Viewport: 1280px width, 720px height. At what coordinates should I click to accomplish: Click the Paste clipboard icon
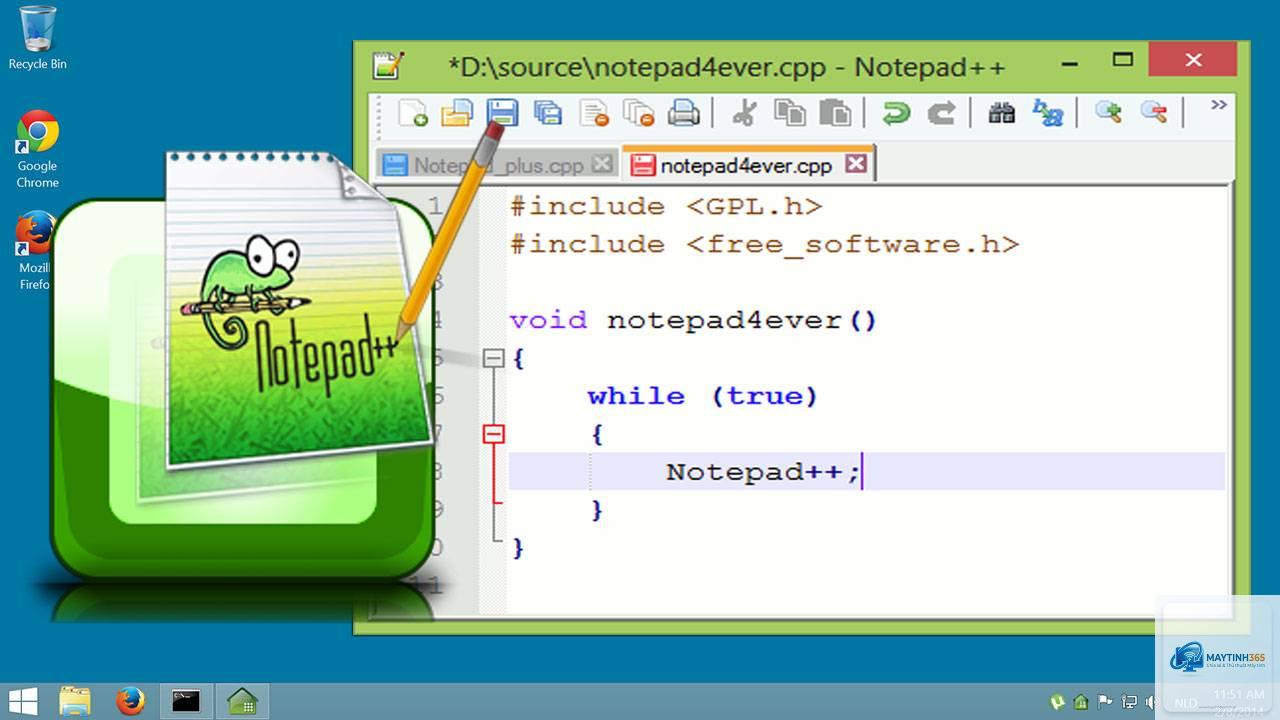pos(835,112)
